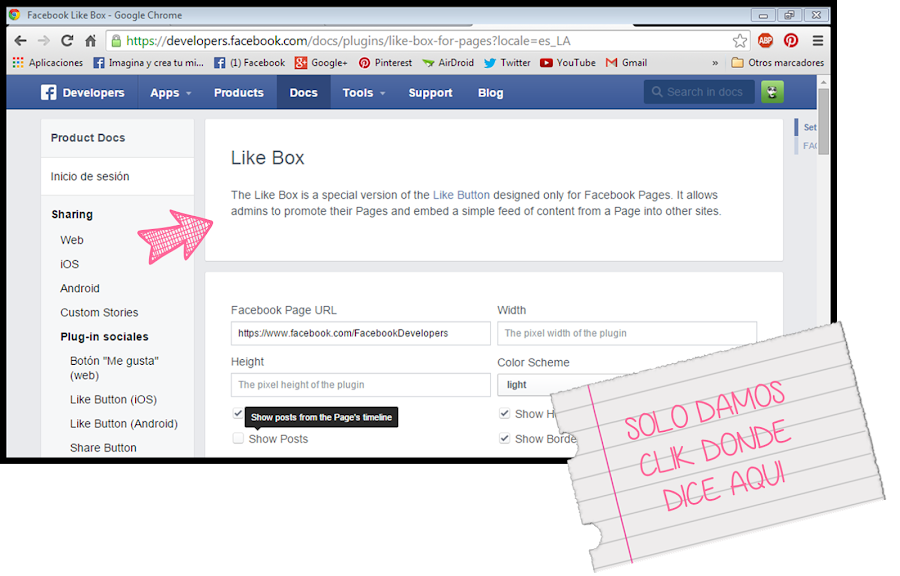Switch to Facebook Like Box tab
The image size is (900, 576).
click(x=104, y=15)
